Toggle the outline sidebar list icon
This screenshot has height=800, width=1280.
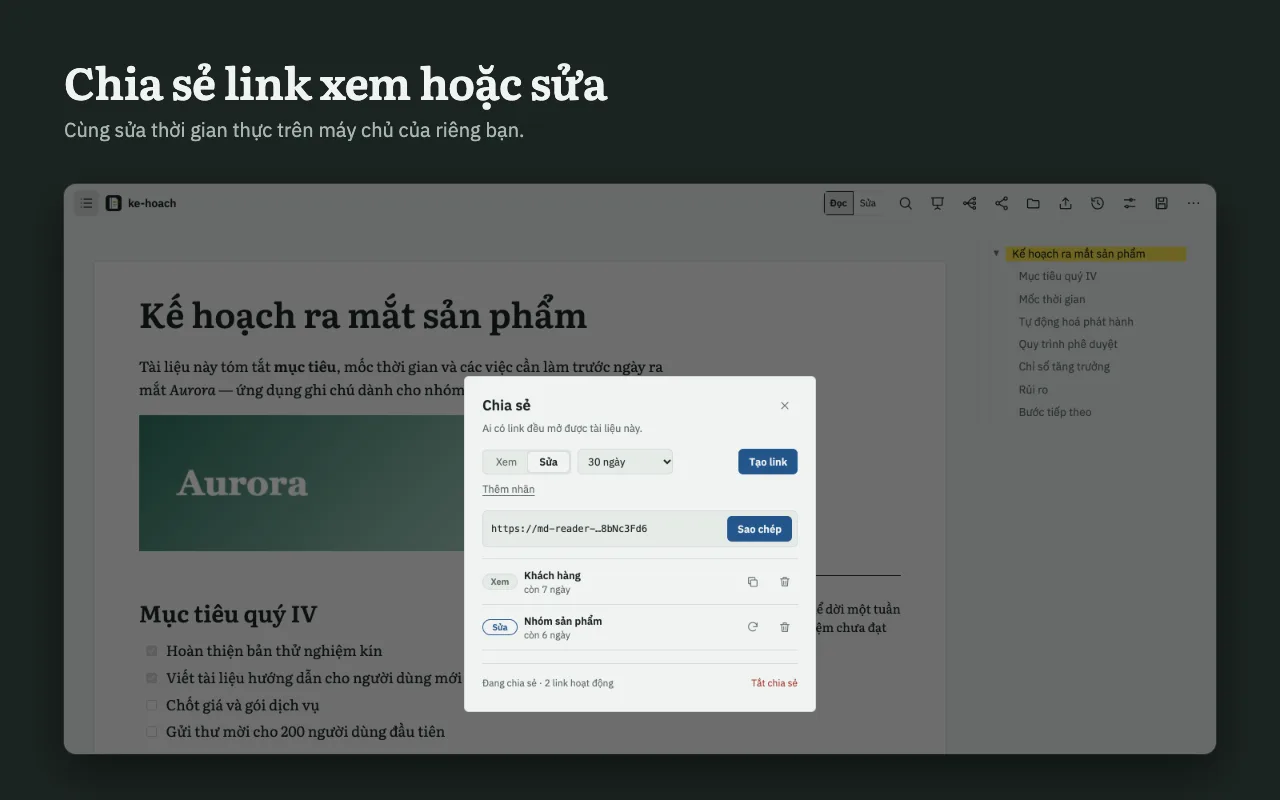pyautogui.click(x=86, y=203)
